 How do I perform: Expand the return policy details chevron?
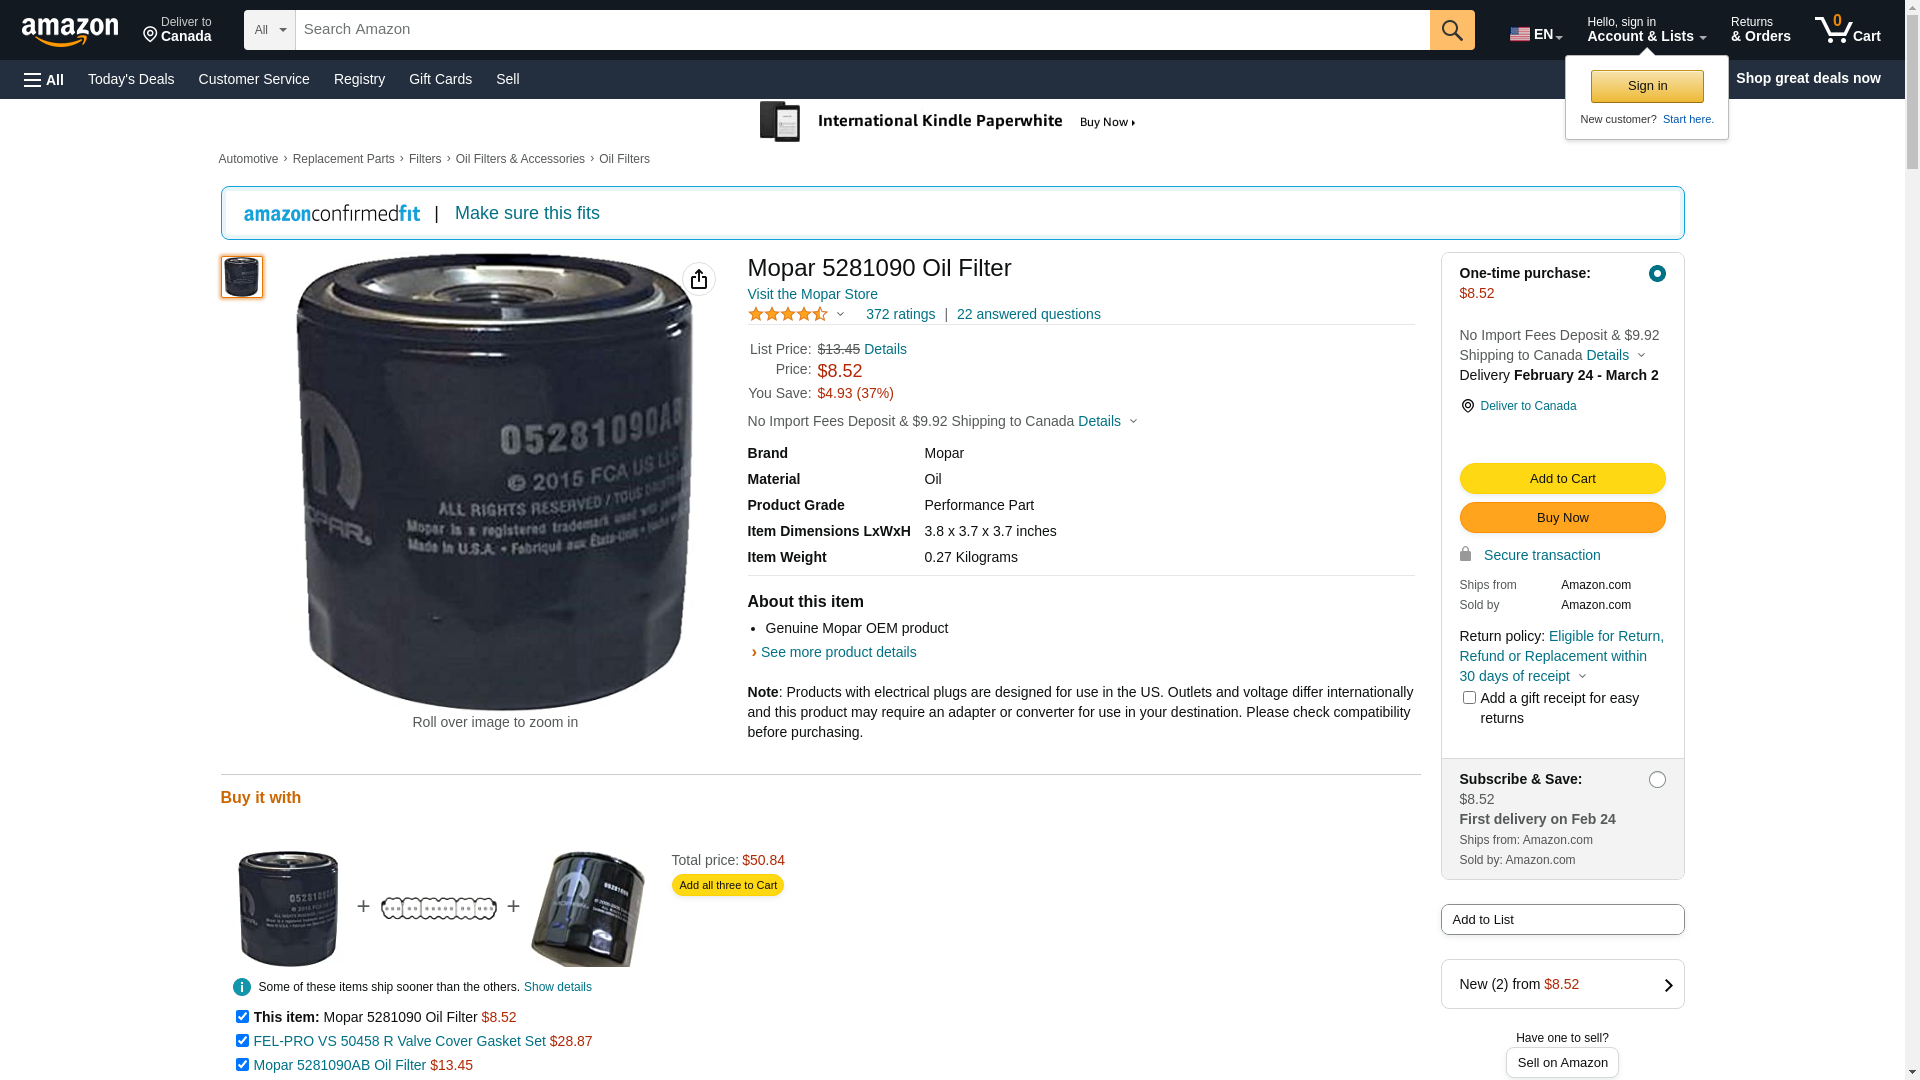click(1582, 677)
